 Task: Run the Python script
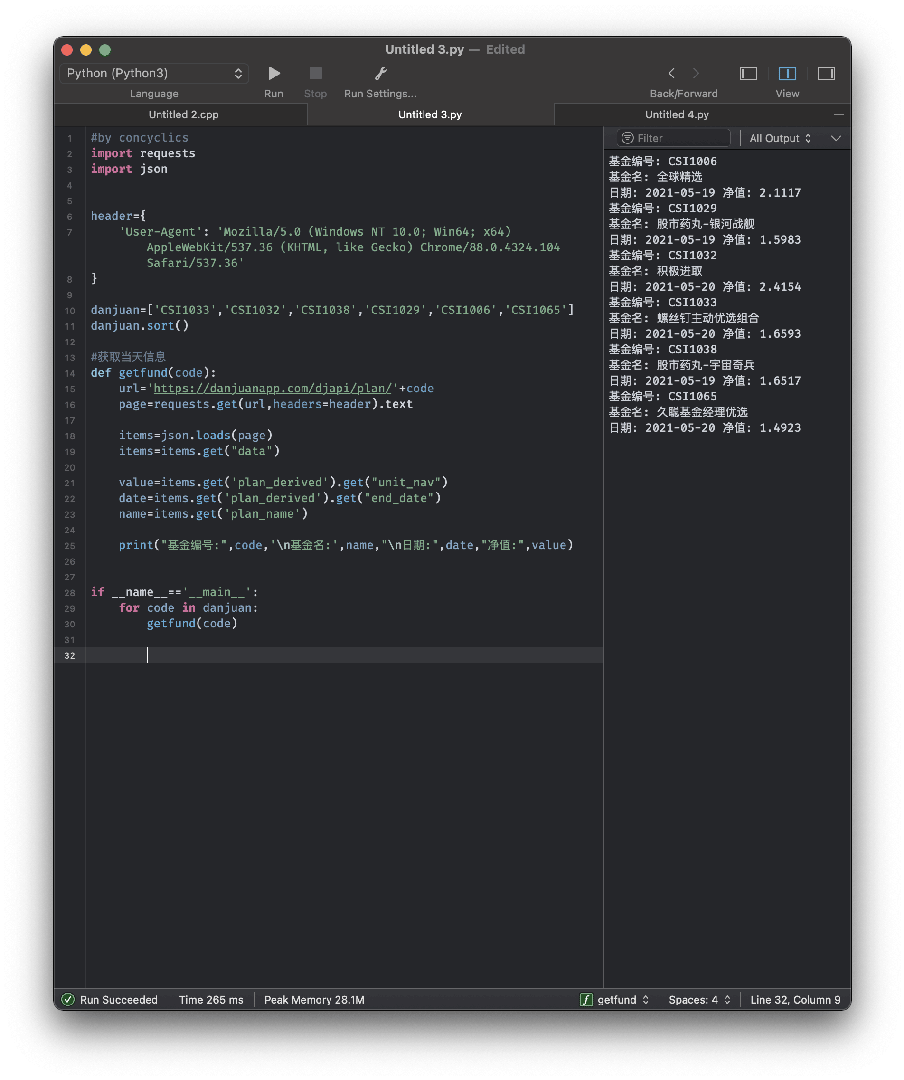click(274, 73)
